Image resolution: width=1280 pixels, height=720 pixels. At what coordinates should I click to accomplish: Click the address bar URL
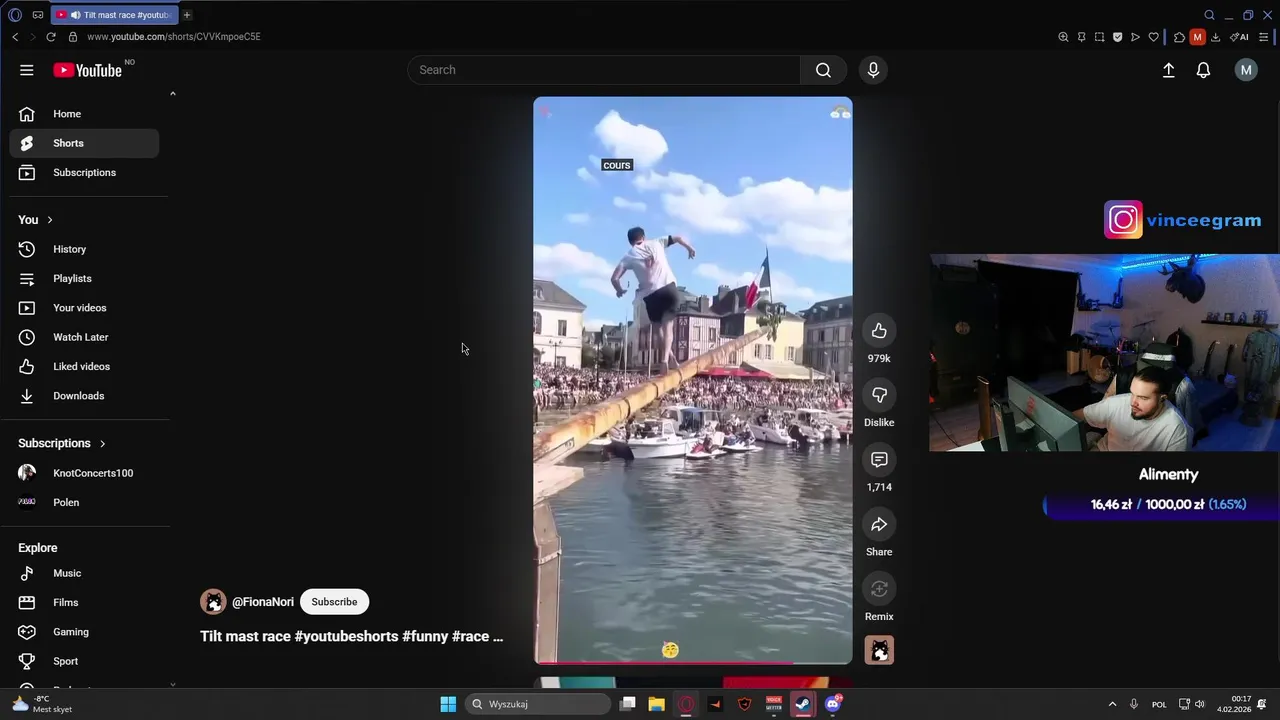coord(174,37)
